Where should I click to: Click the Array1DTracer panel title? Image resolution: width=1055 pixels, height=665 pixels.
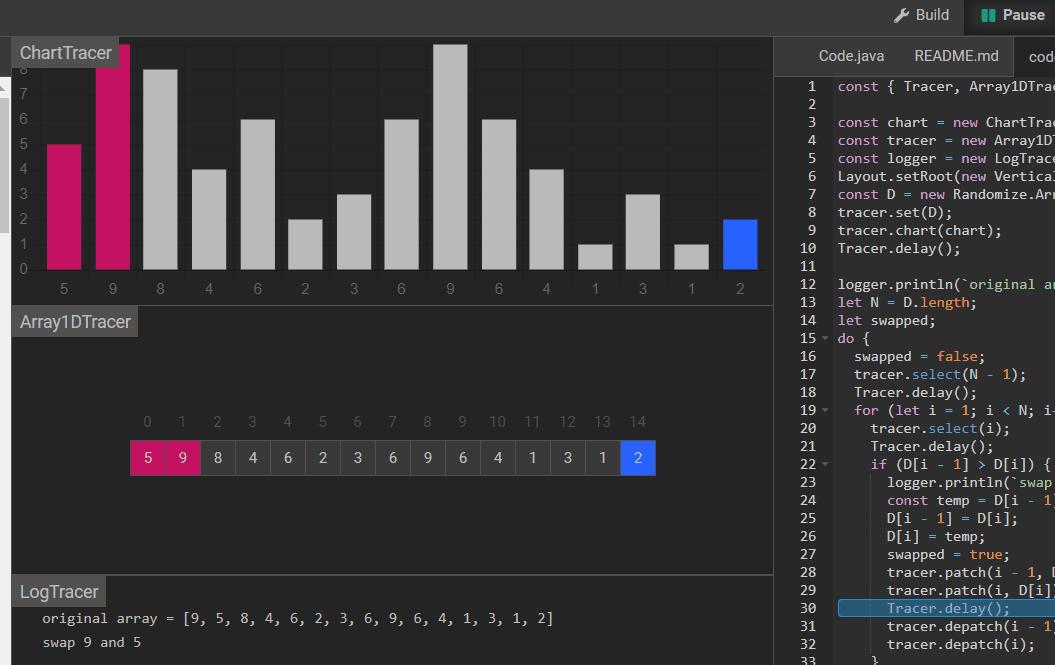(x=75, y=322)
